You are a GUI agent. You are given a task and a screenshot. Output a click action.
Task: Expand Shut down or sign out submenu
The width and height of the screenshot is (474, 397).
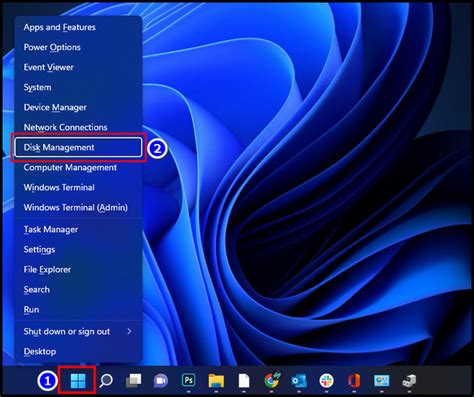tap(79, 331)
